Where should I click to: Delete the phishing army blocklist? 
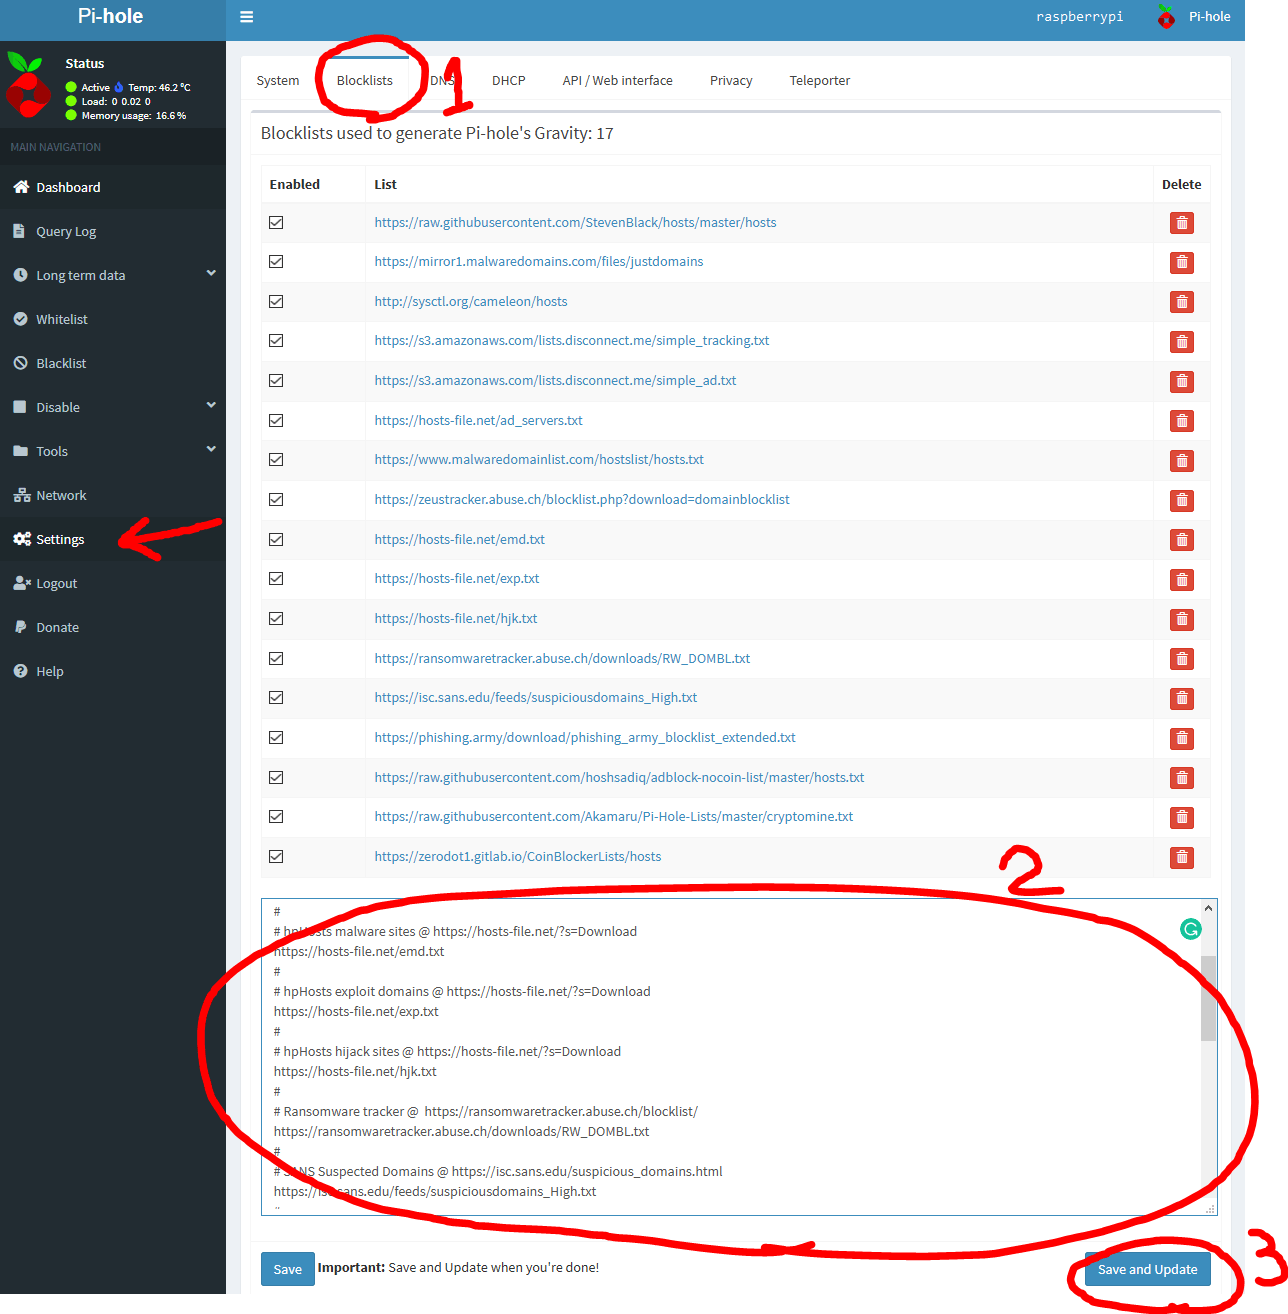click(x=1182, y=738)
